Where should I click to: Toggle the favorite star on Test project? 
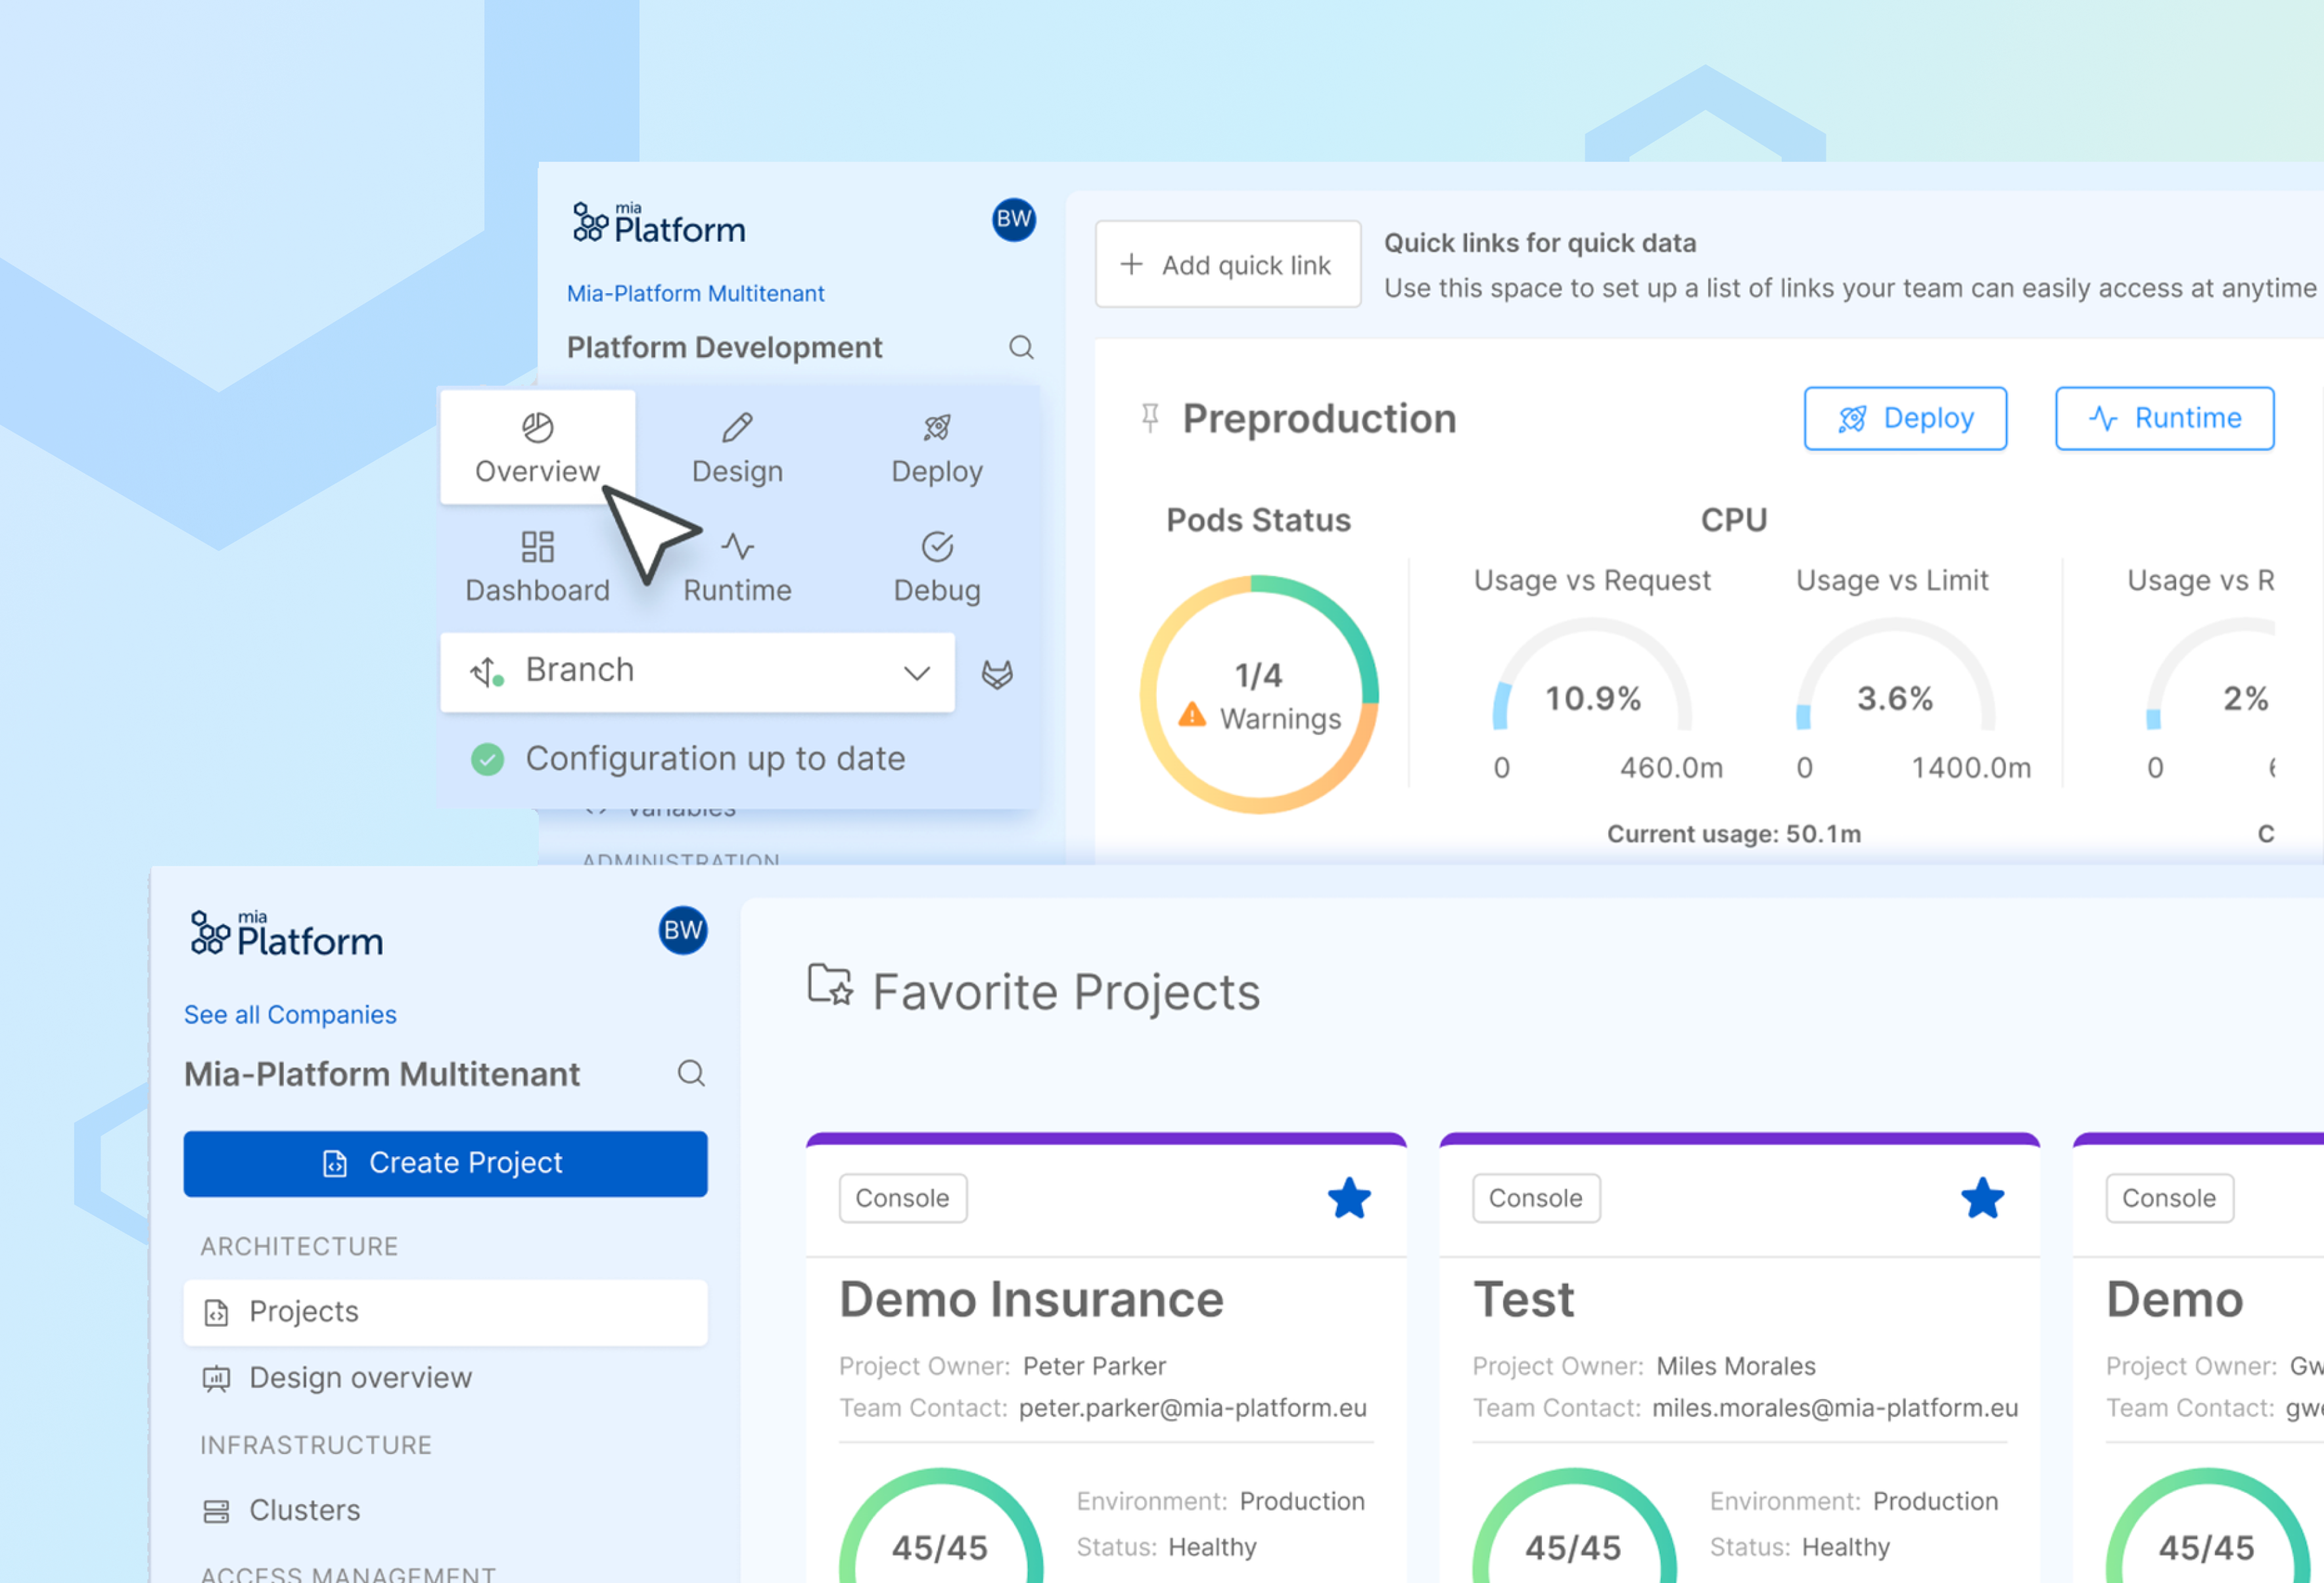(1982, 1198)
